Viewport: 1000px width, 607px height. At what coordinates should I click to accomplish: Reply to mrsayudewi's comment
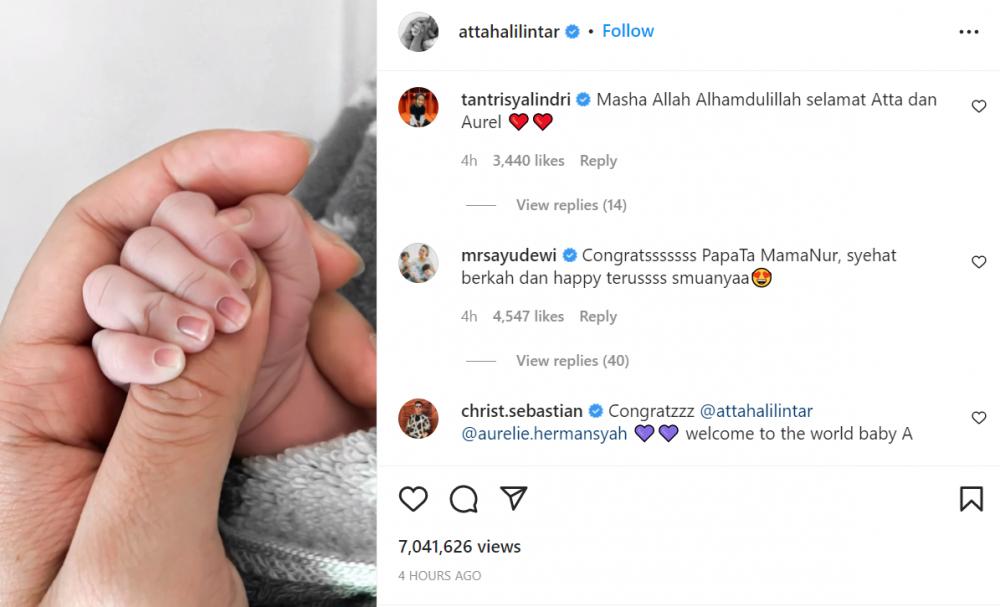tap(598, 316)
